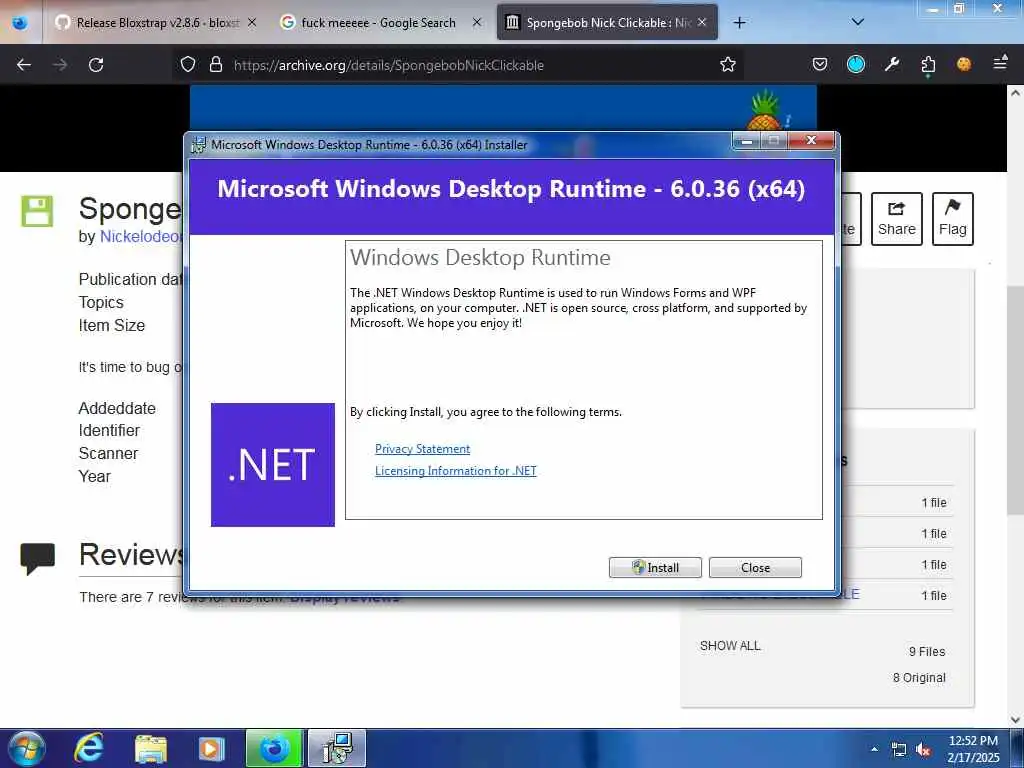Click the Reviews speech bubble icon
This screenshot has width=1024, height=768.
[x=38, y=558]
